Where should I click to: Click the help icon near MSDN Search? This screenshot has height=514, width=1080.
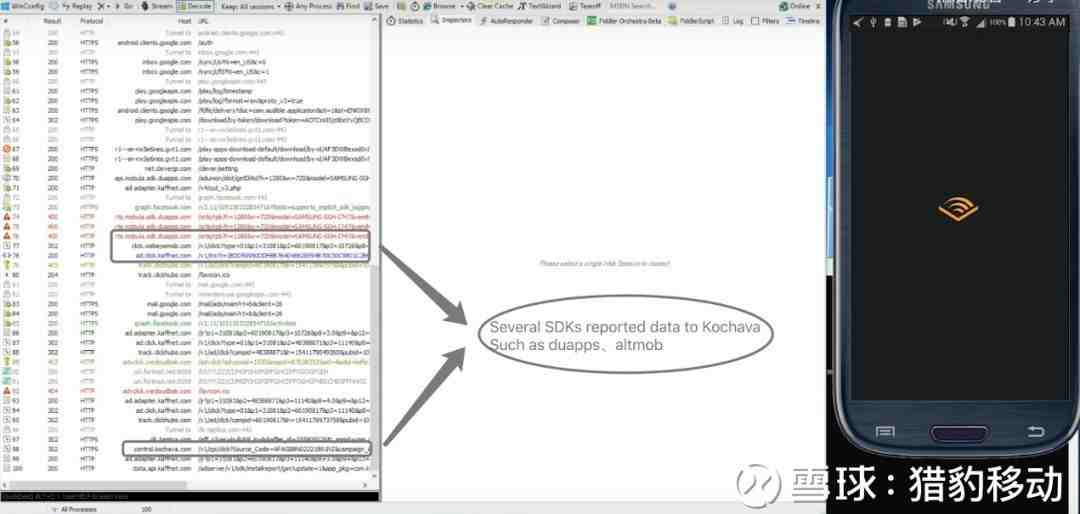(x=674, y=6)
